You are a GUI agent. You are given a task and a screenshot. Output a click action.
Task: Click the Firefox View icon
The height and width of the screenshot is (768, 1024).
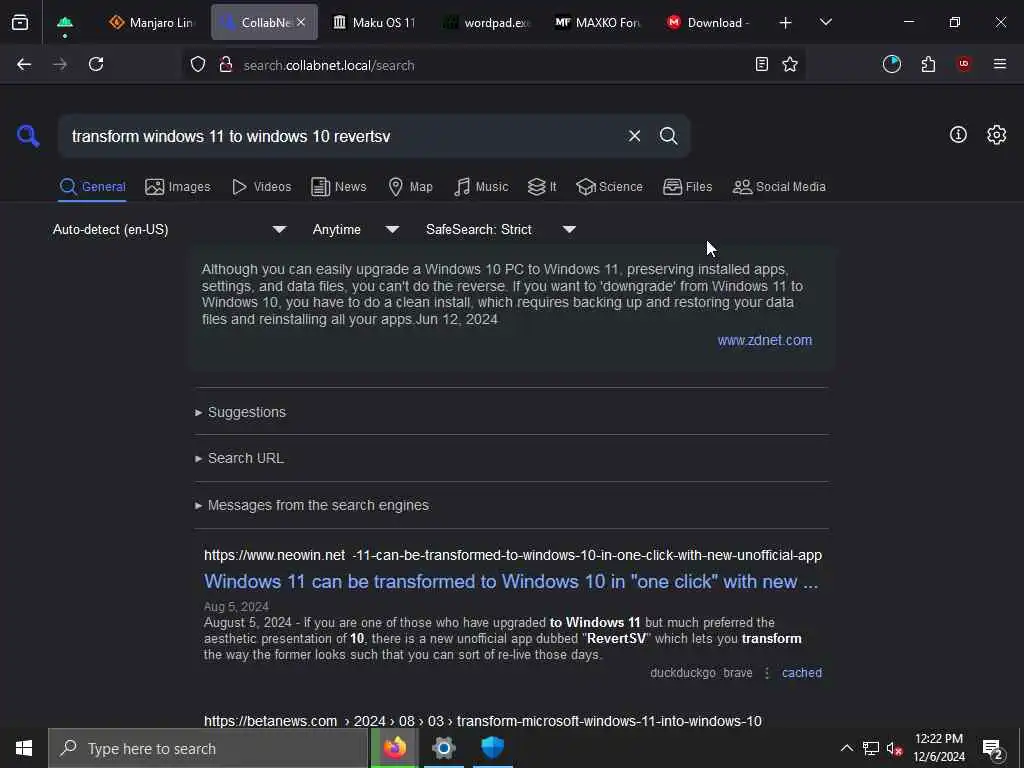pyautogui.click(x=20, y=22)
